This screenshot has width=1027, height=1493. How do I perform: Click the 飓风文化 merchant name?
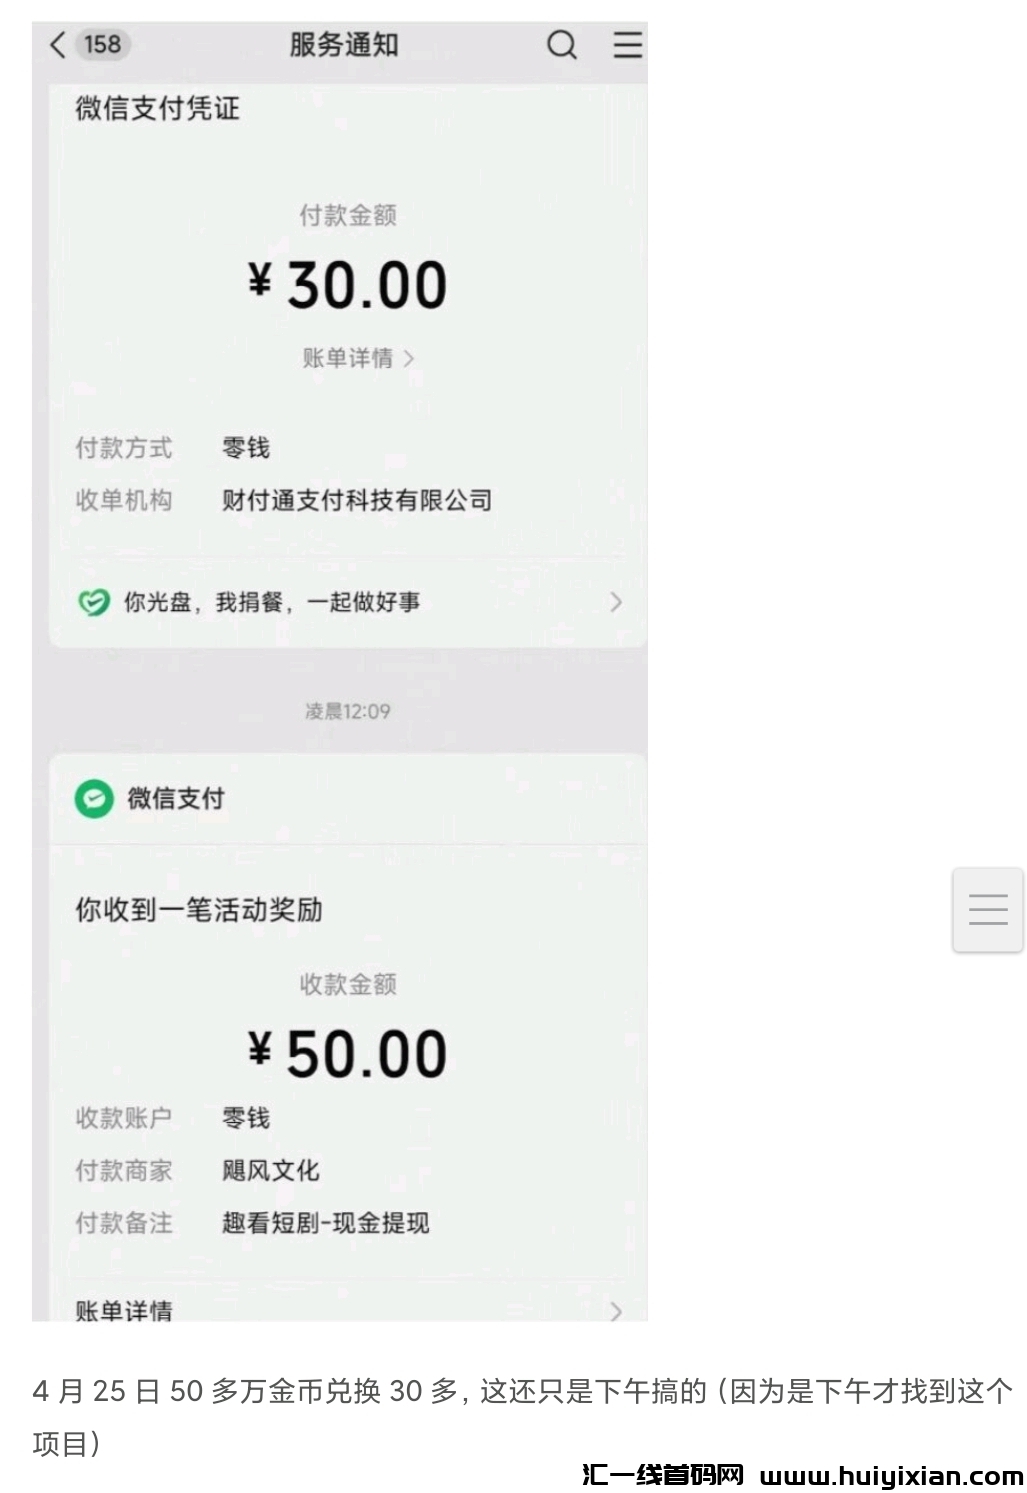270,1170
